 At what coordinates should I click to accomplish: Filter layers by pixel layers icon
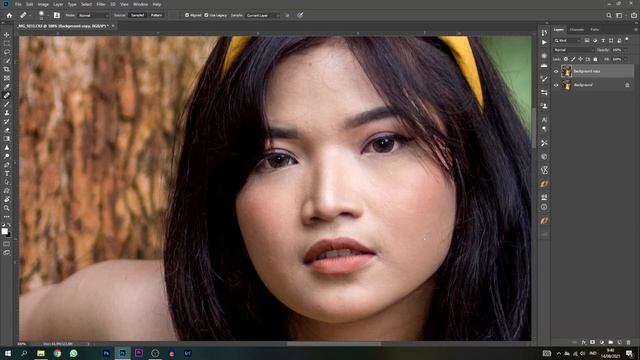point(587,40)
